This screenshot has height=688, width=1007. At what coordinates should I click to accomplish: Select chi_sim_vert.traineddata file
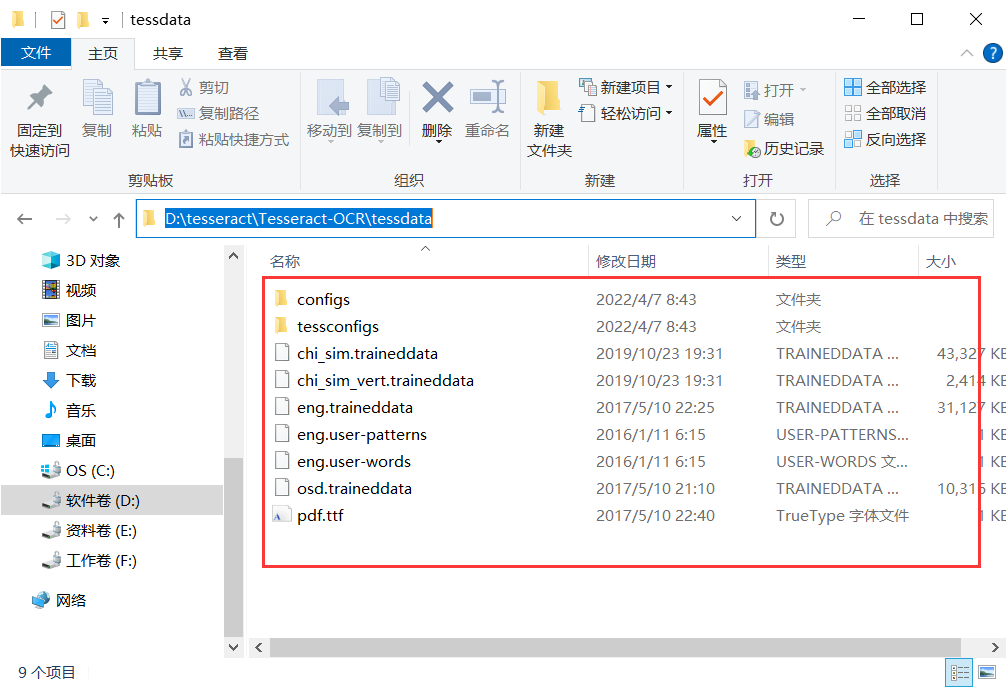[x=385, y=380]
